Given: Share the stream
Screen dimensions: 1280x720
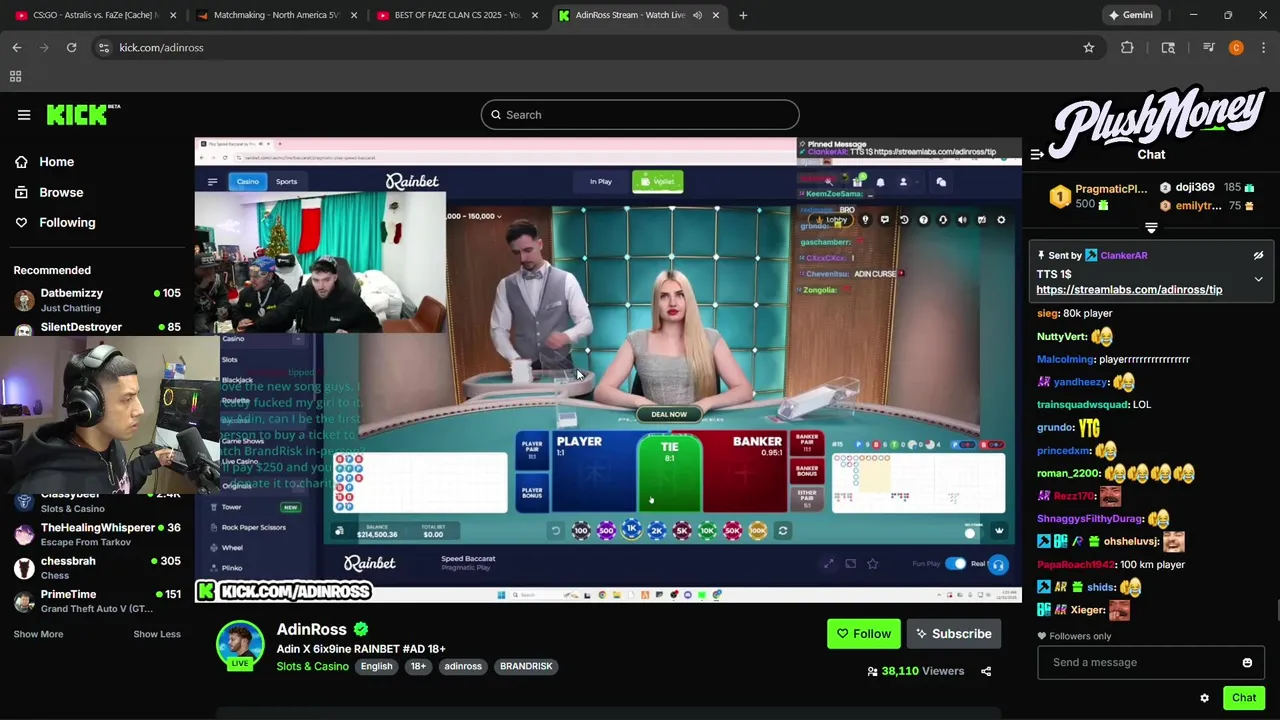Looking at the screenshot, I should (x=986, y=671).
